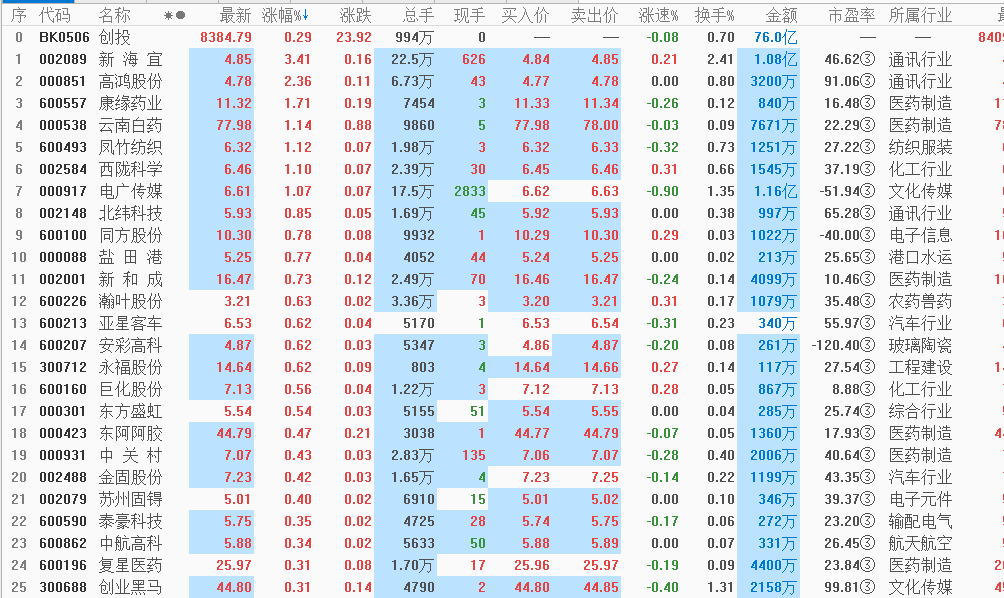
Task: Select the stock 盐田港
Action: click(x=131, y=257)
